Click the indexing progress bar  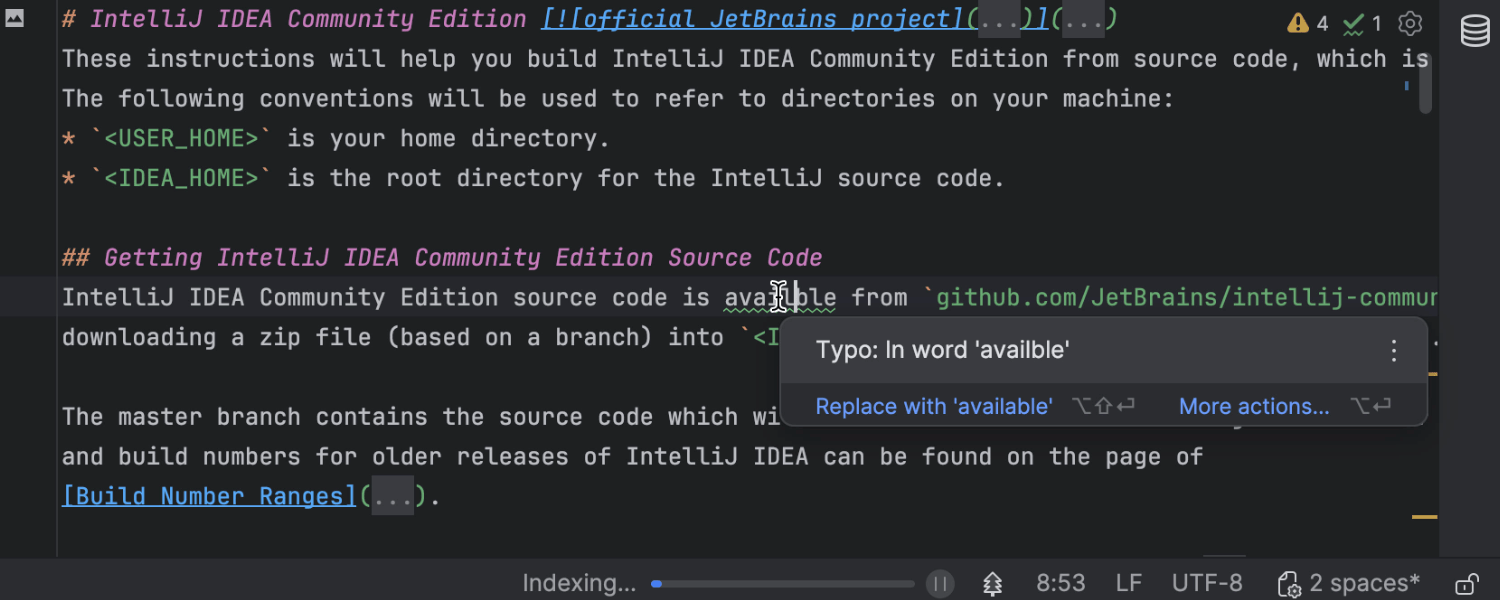[783, 584]
